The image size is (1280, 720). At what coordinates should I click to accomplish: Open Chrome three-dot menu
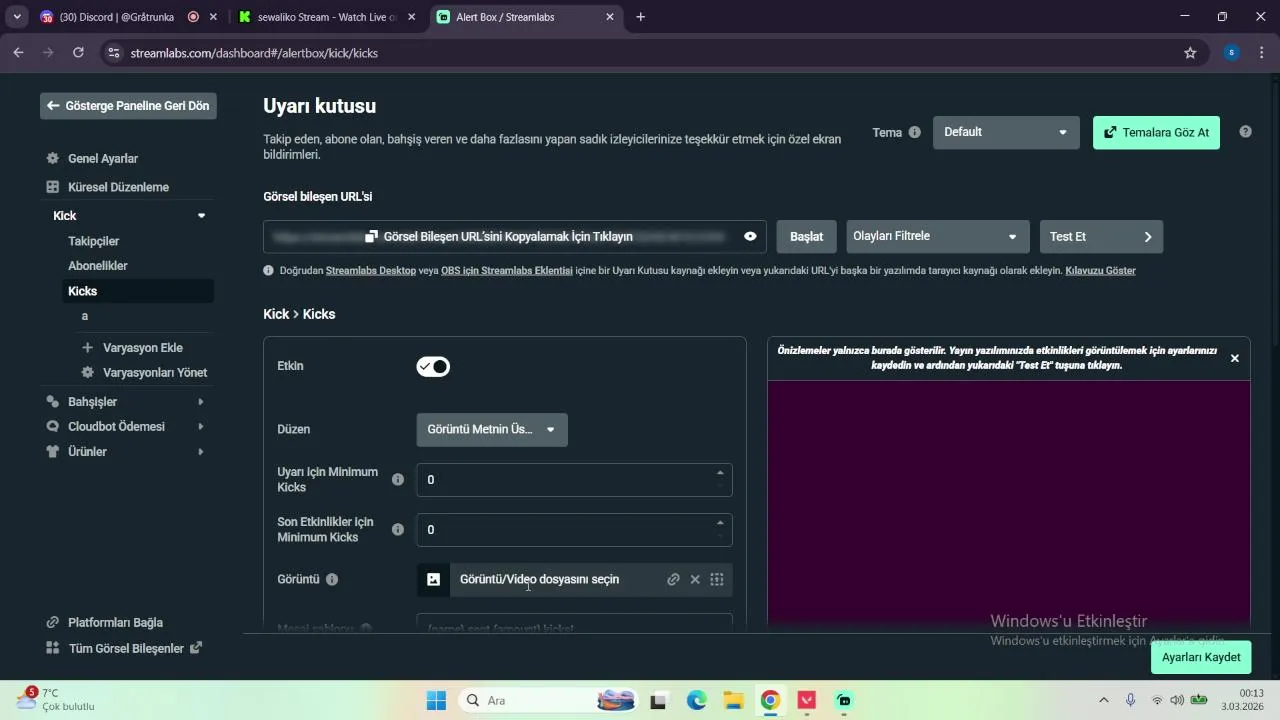(x=1262, y=53)
